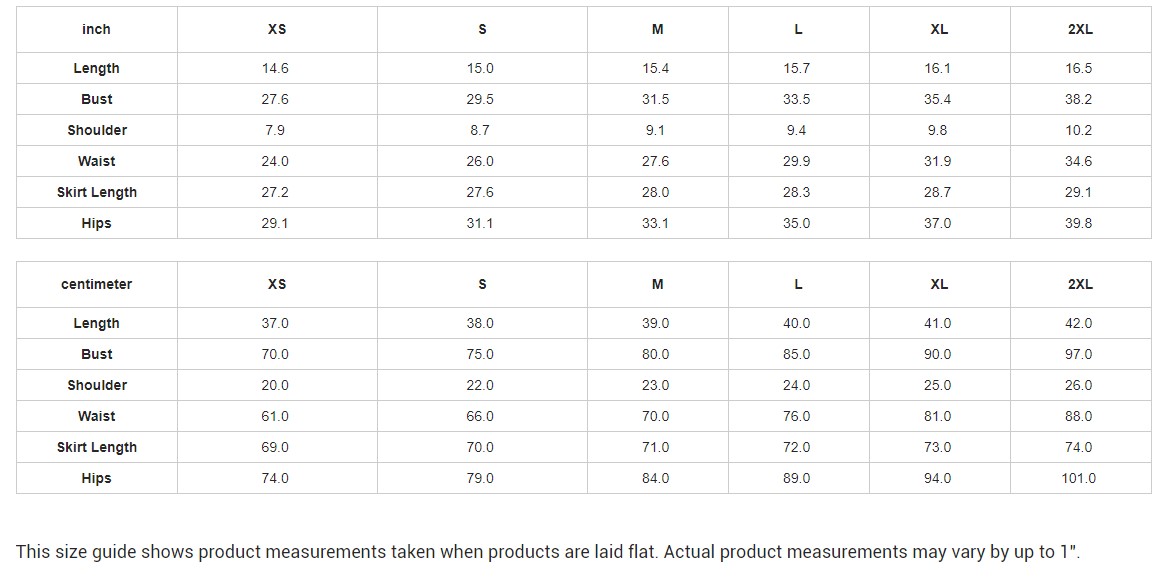Click the 38.2 Bust value for 2XL
1170x577 pixels.
[x=1079, y=99]
